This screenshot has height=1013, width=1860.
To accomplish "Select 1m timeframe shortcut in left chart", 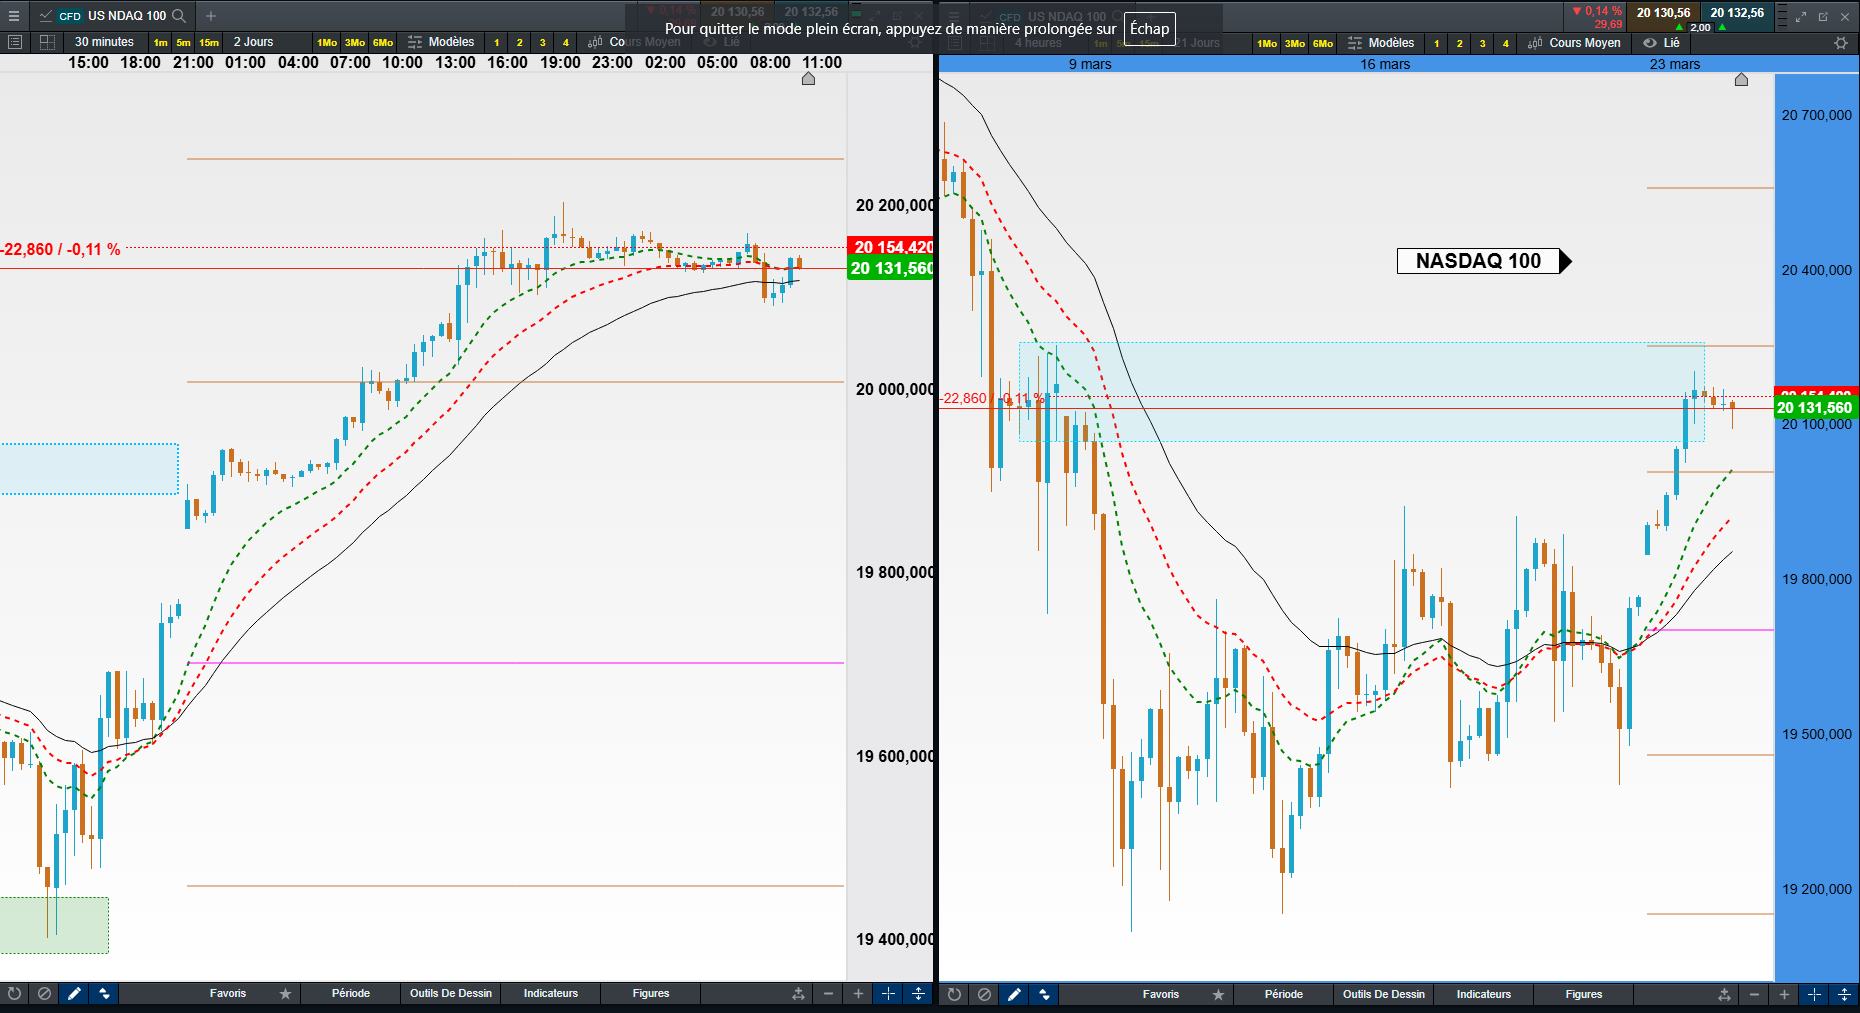I will (x=161, y=43).
